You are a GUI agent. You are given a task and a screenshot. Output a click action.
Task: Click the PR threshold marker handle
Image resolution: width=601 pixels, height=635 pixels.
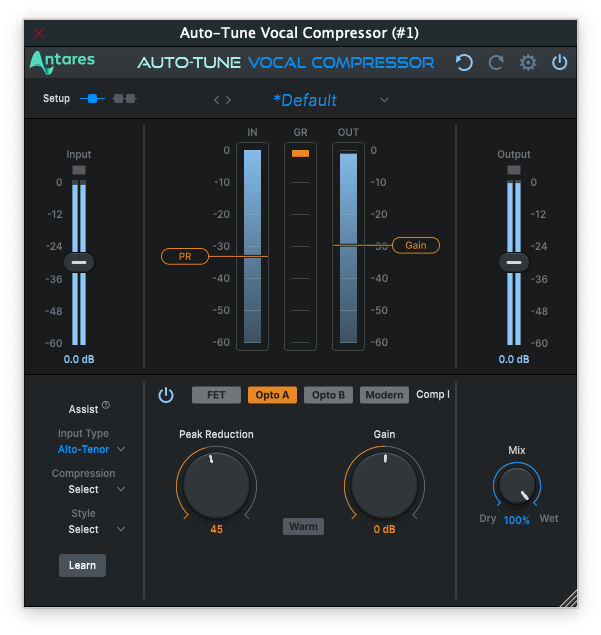[185, 256]
